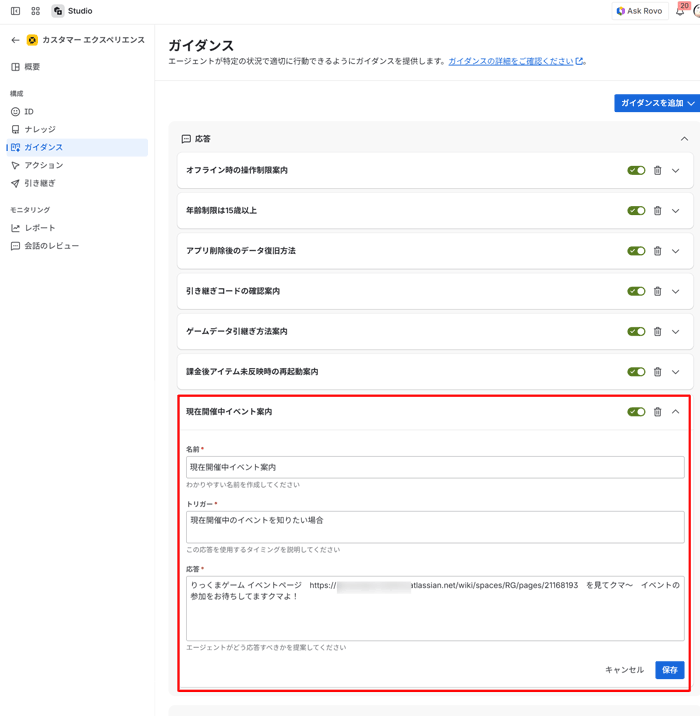Delete the アプリ削除後のデータ復旧方法 guidance
The image size is (700, 716).
click(x=658, y=251)
